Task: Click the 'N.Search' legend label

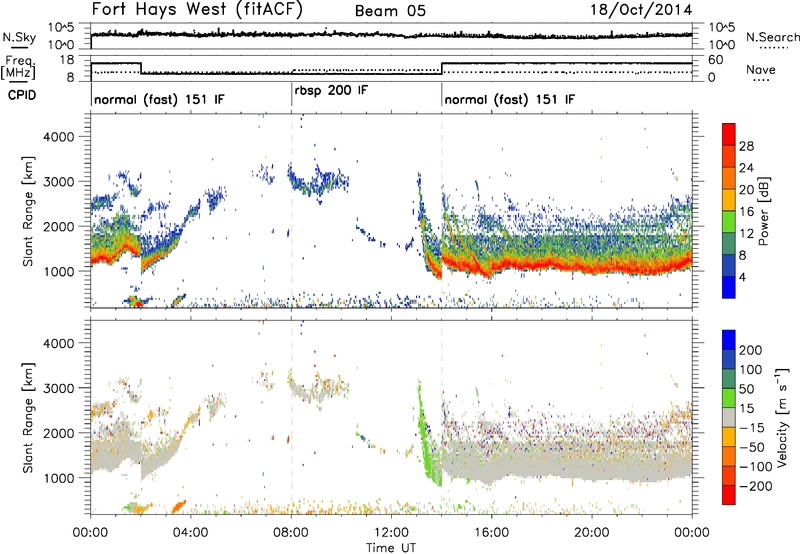Action: tap(772, 37)
